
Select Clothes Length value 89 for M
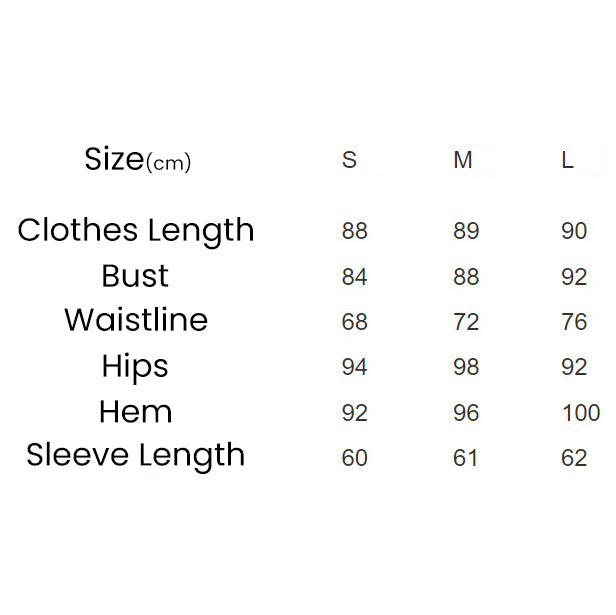pyautogui.click(x=466, y=231)
